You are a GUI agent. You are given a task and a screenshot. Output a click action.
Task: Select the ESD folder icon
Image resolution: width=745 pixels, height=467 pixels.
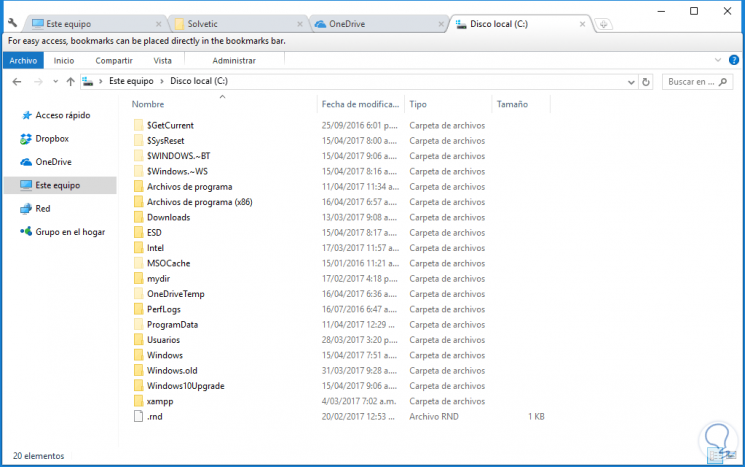tap(138, 232)
